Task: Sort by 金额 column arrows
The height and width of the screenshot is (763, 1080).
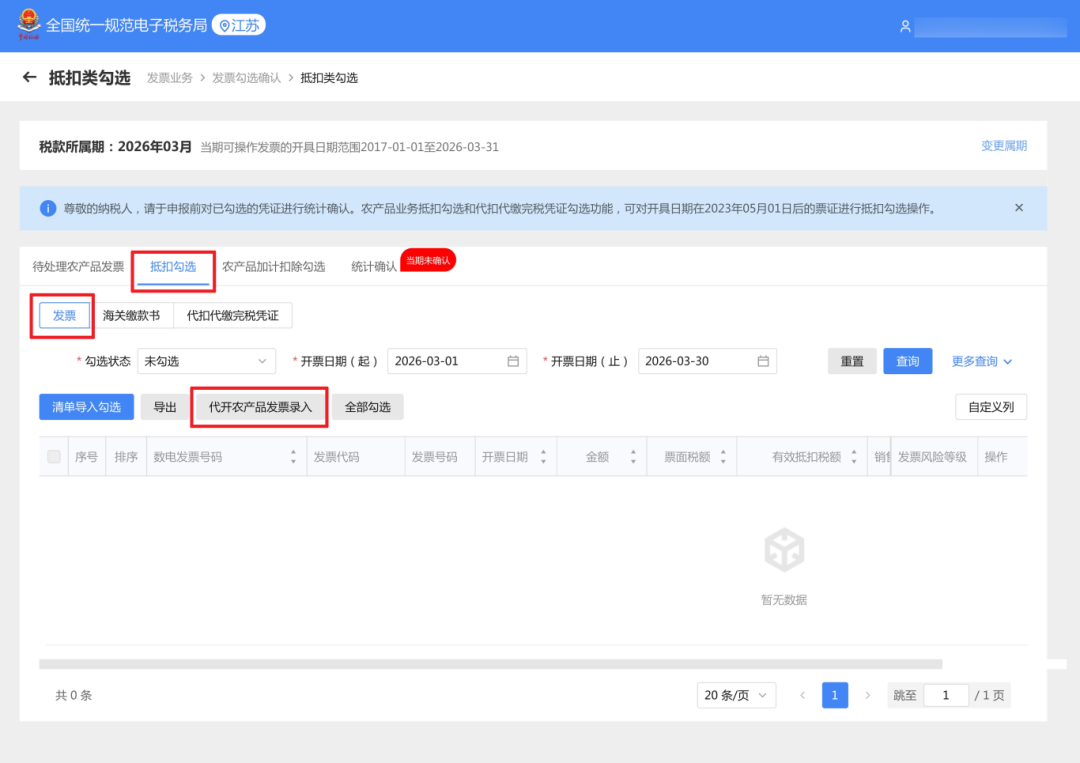Action: click(633, 457)
